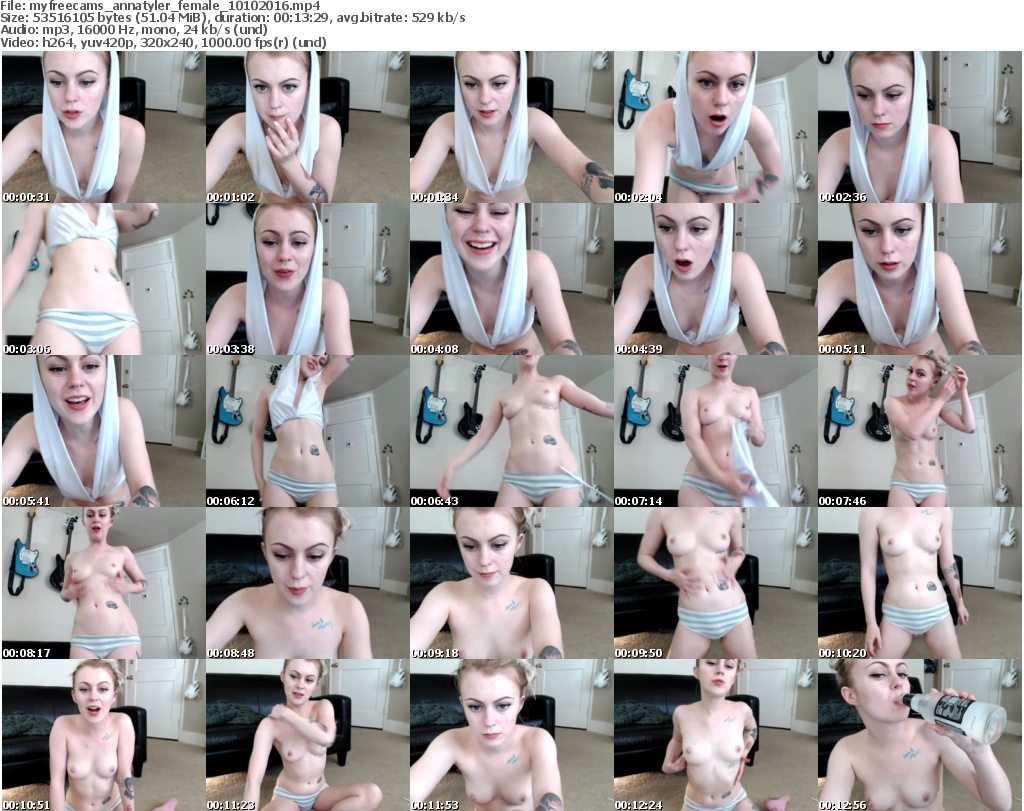The width and height of the screenshot is (1024, 811).
Task: Click the thumbnail stamped 00:10:20
Action: pos(919,583)
